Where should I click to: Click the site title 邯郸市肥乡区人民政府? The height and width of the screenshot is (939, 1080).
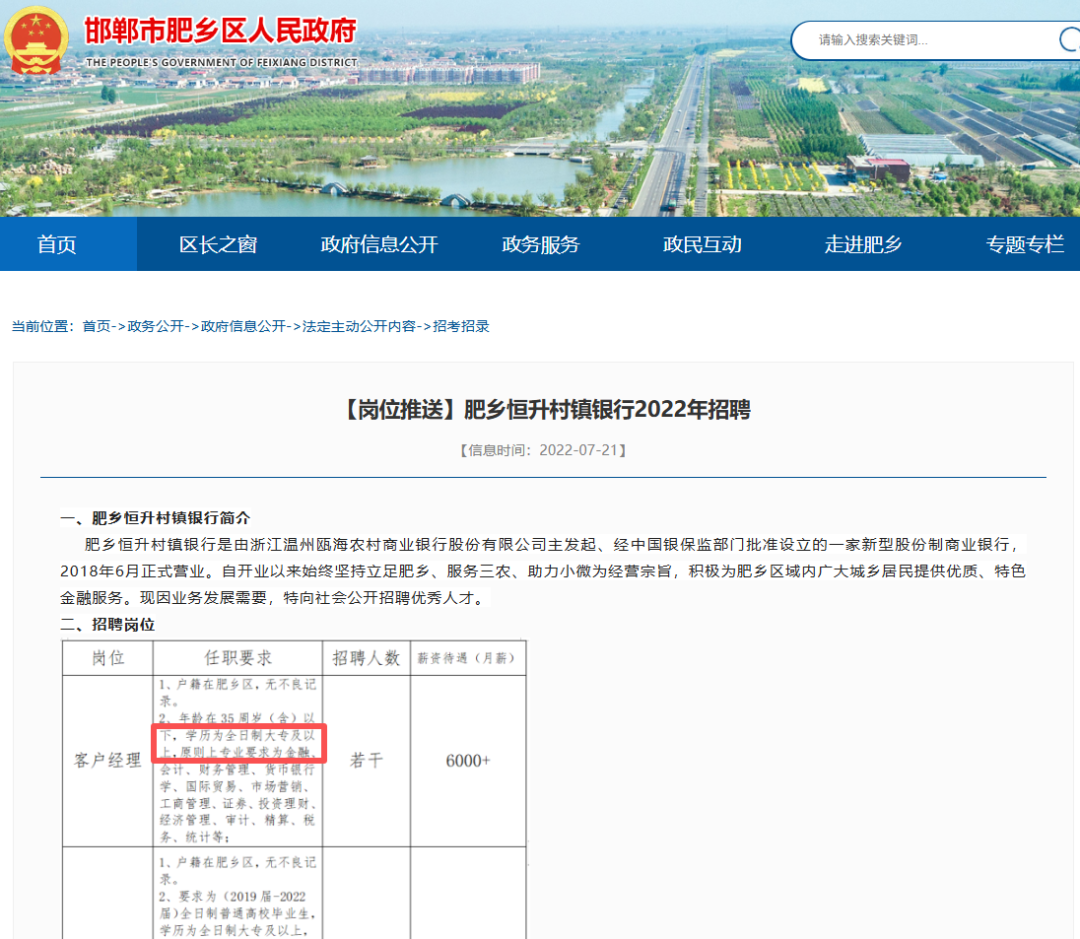pyautogui.click(x=220, y=31)
